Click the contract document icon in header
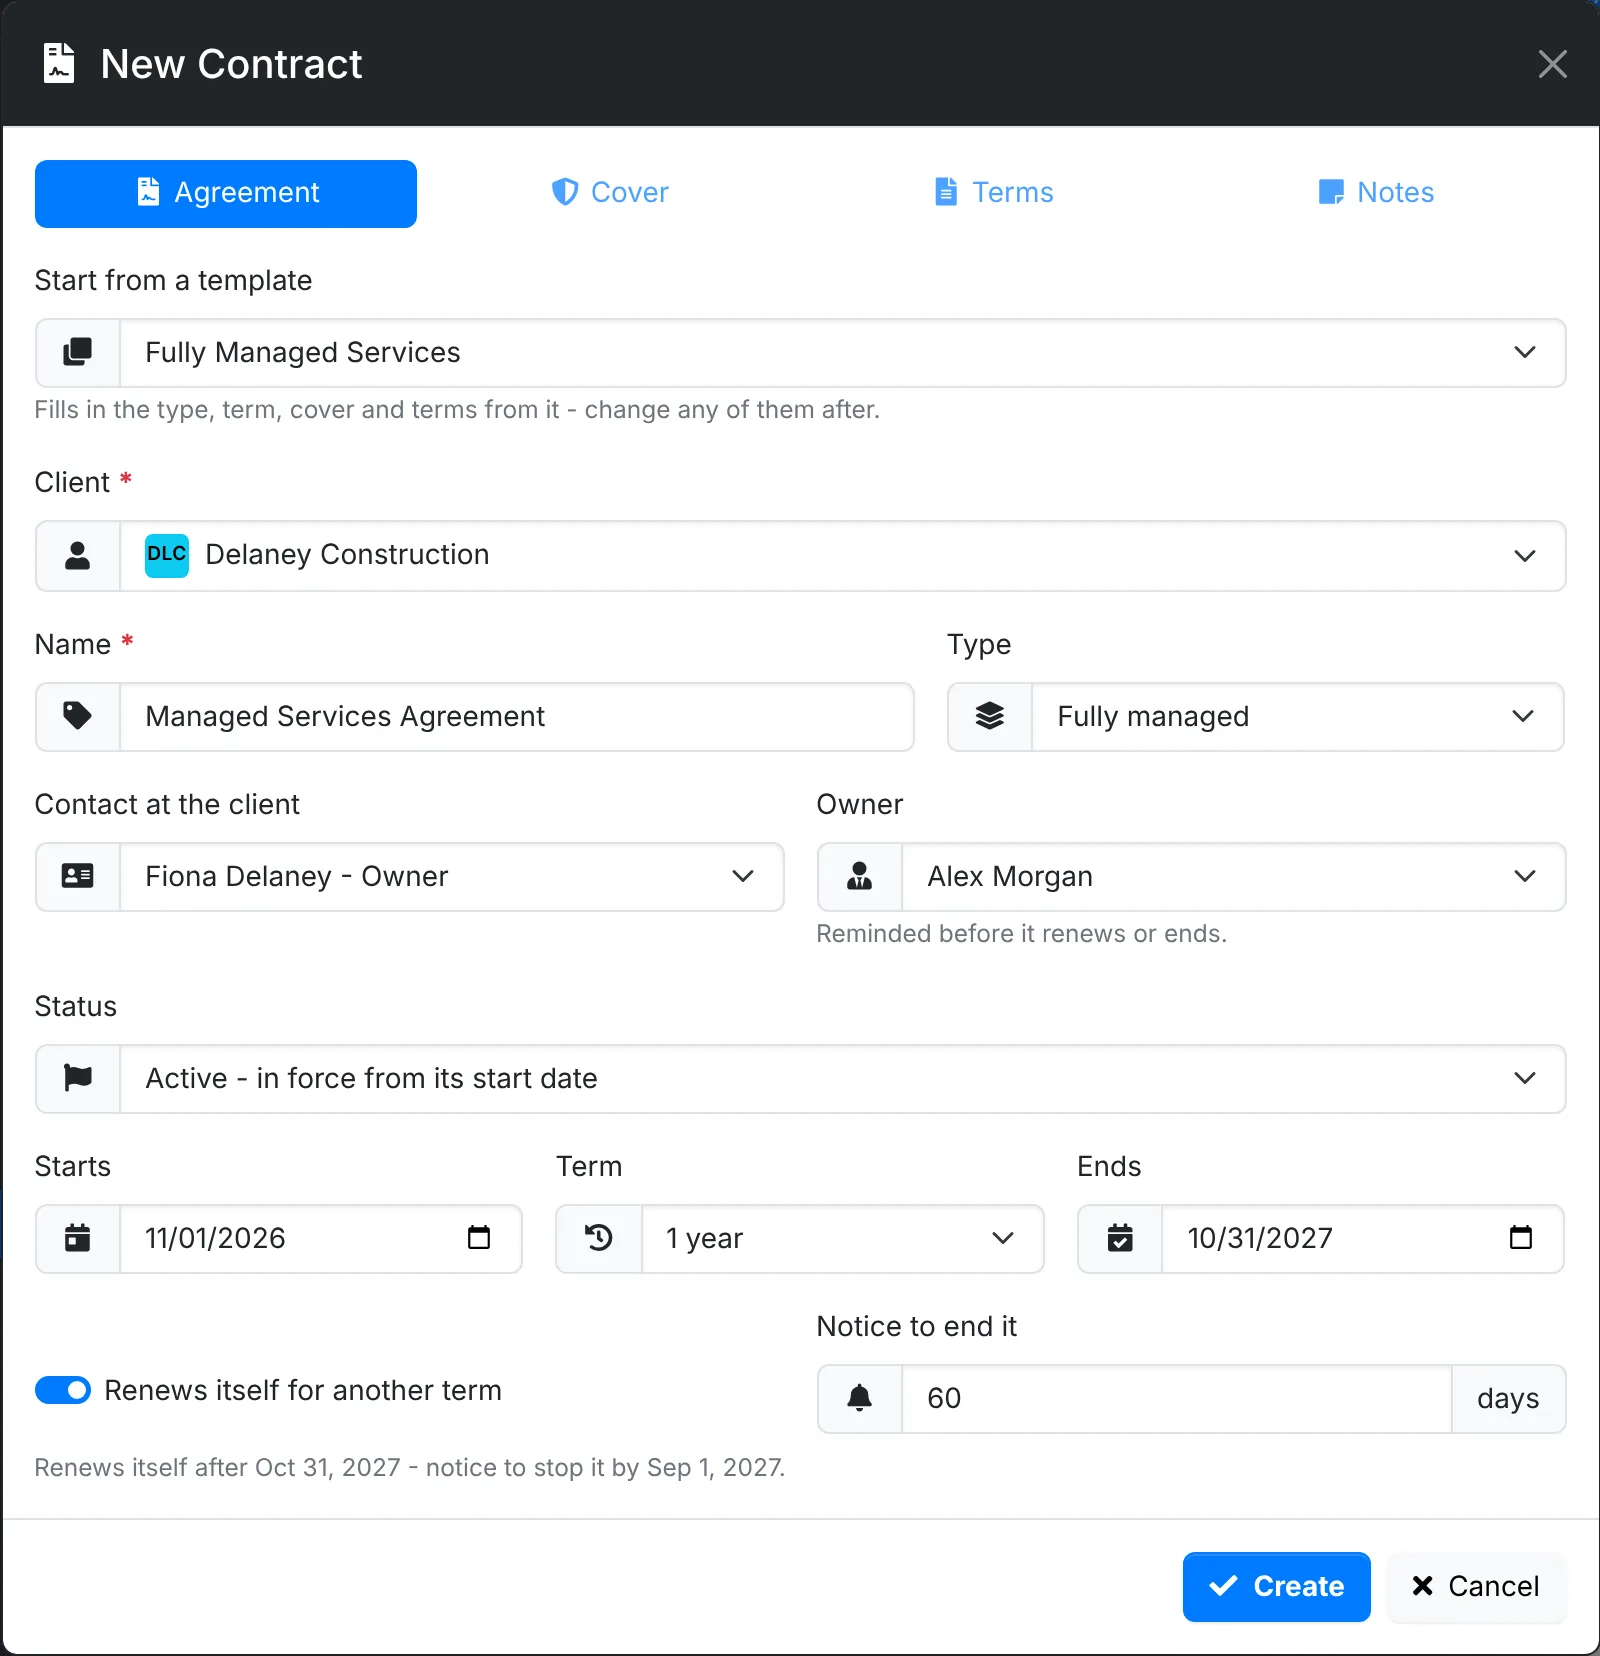The image size is (1600, 1656). click(59, 64)
